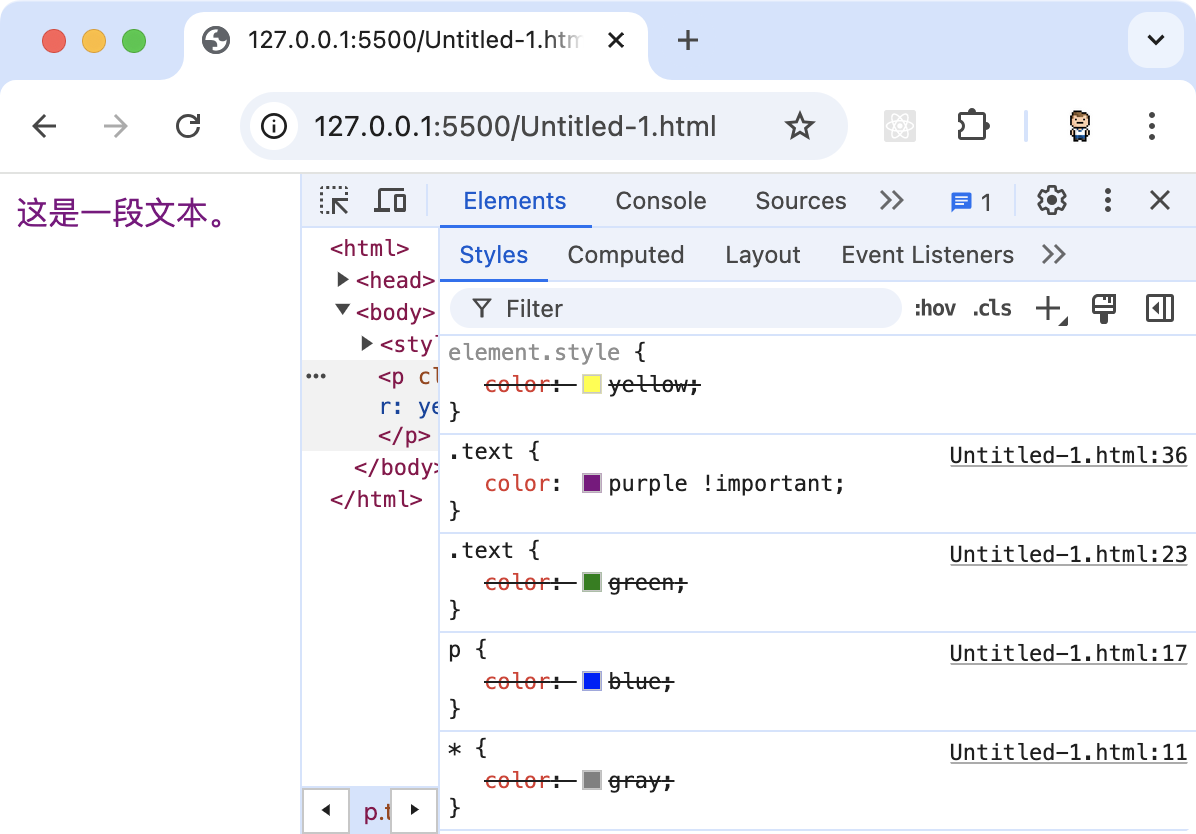
Task: Toggle the computed styles sidebar icon
Action: pos(1159,309)
